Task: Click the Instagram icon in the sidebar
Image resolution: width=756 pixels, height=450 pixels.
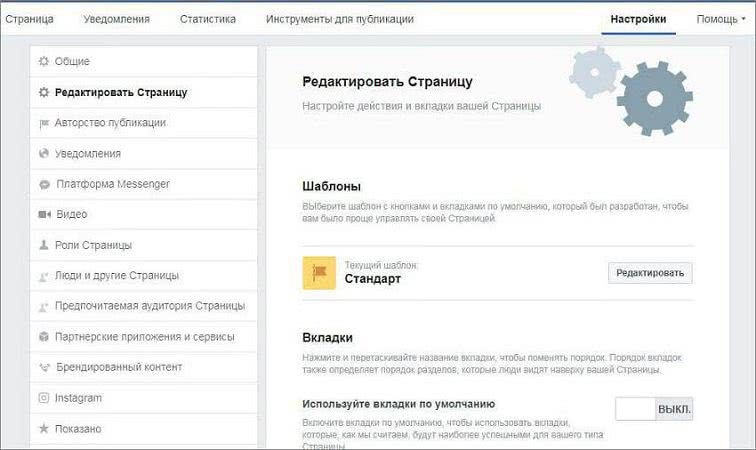Action: pyautogui.click(x=43, y=398)
